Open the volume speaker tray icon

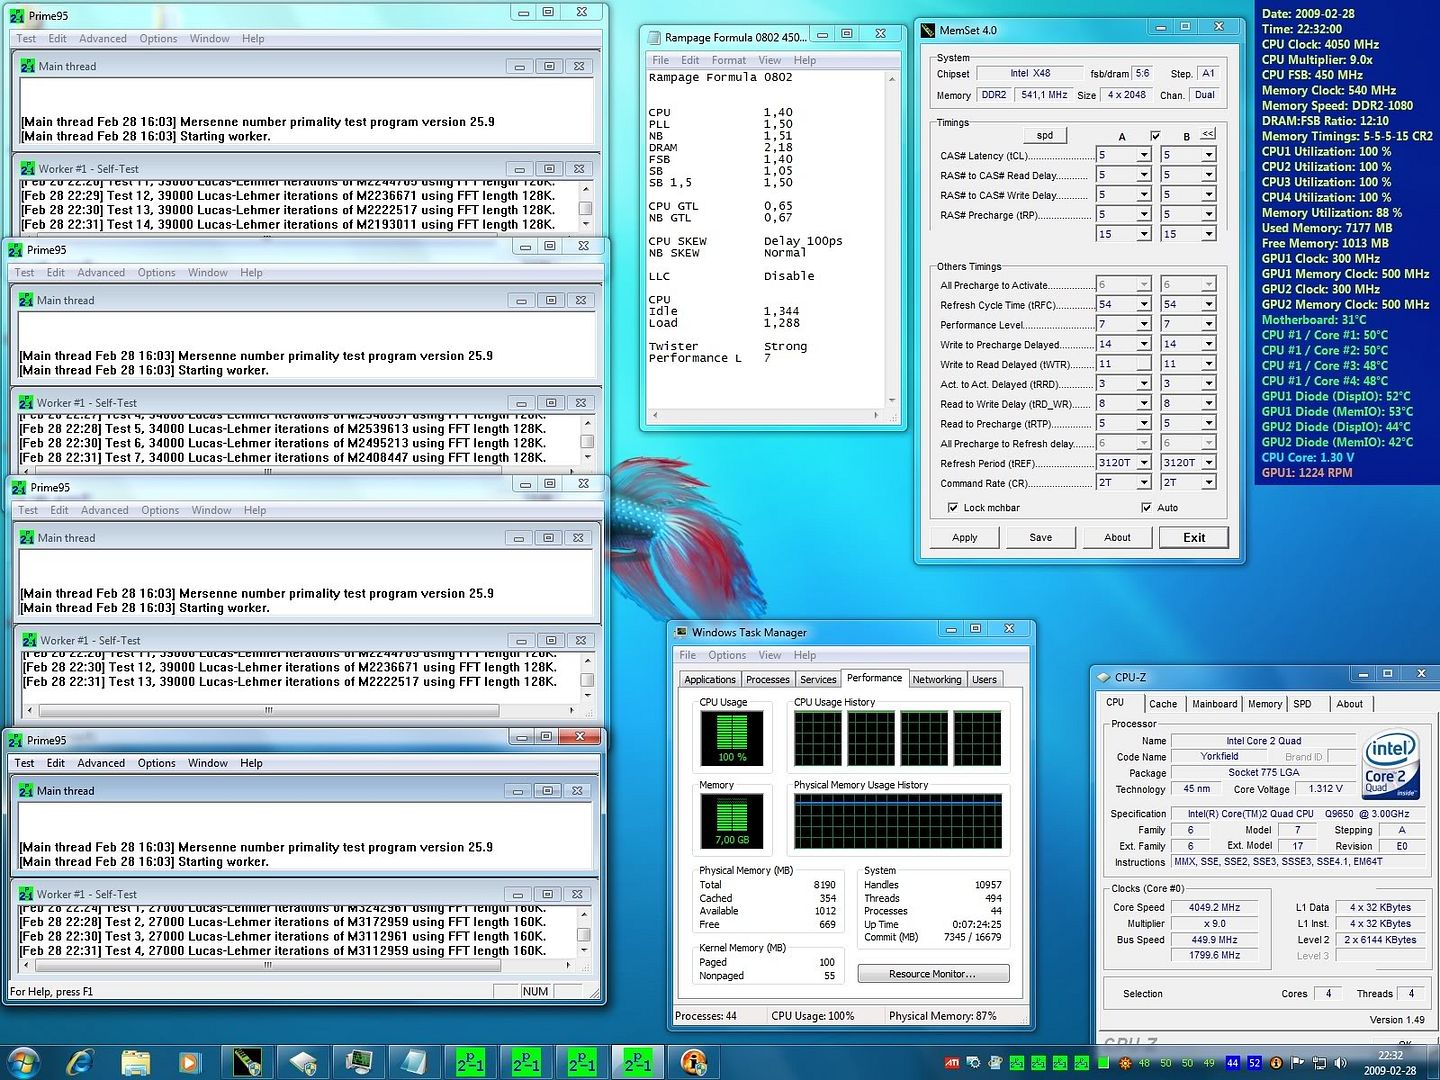1340,1063
